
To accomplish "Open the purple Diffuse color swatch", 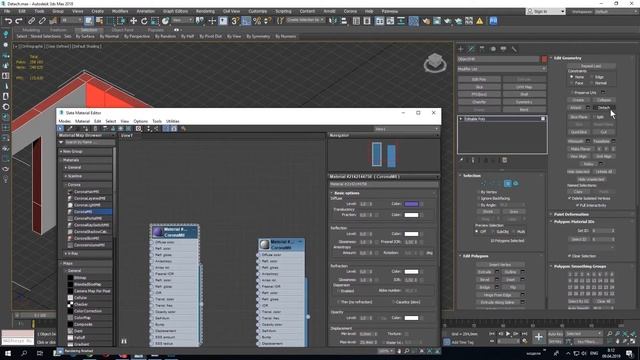I will click(411, 204).
